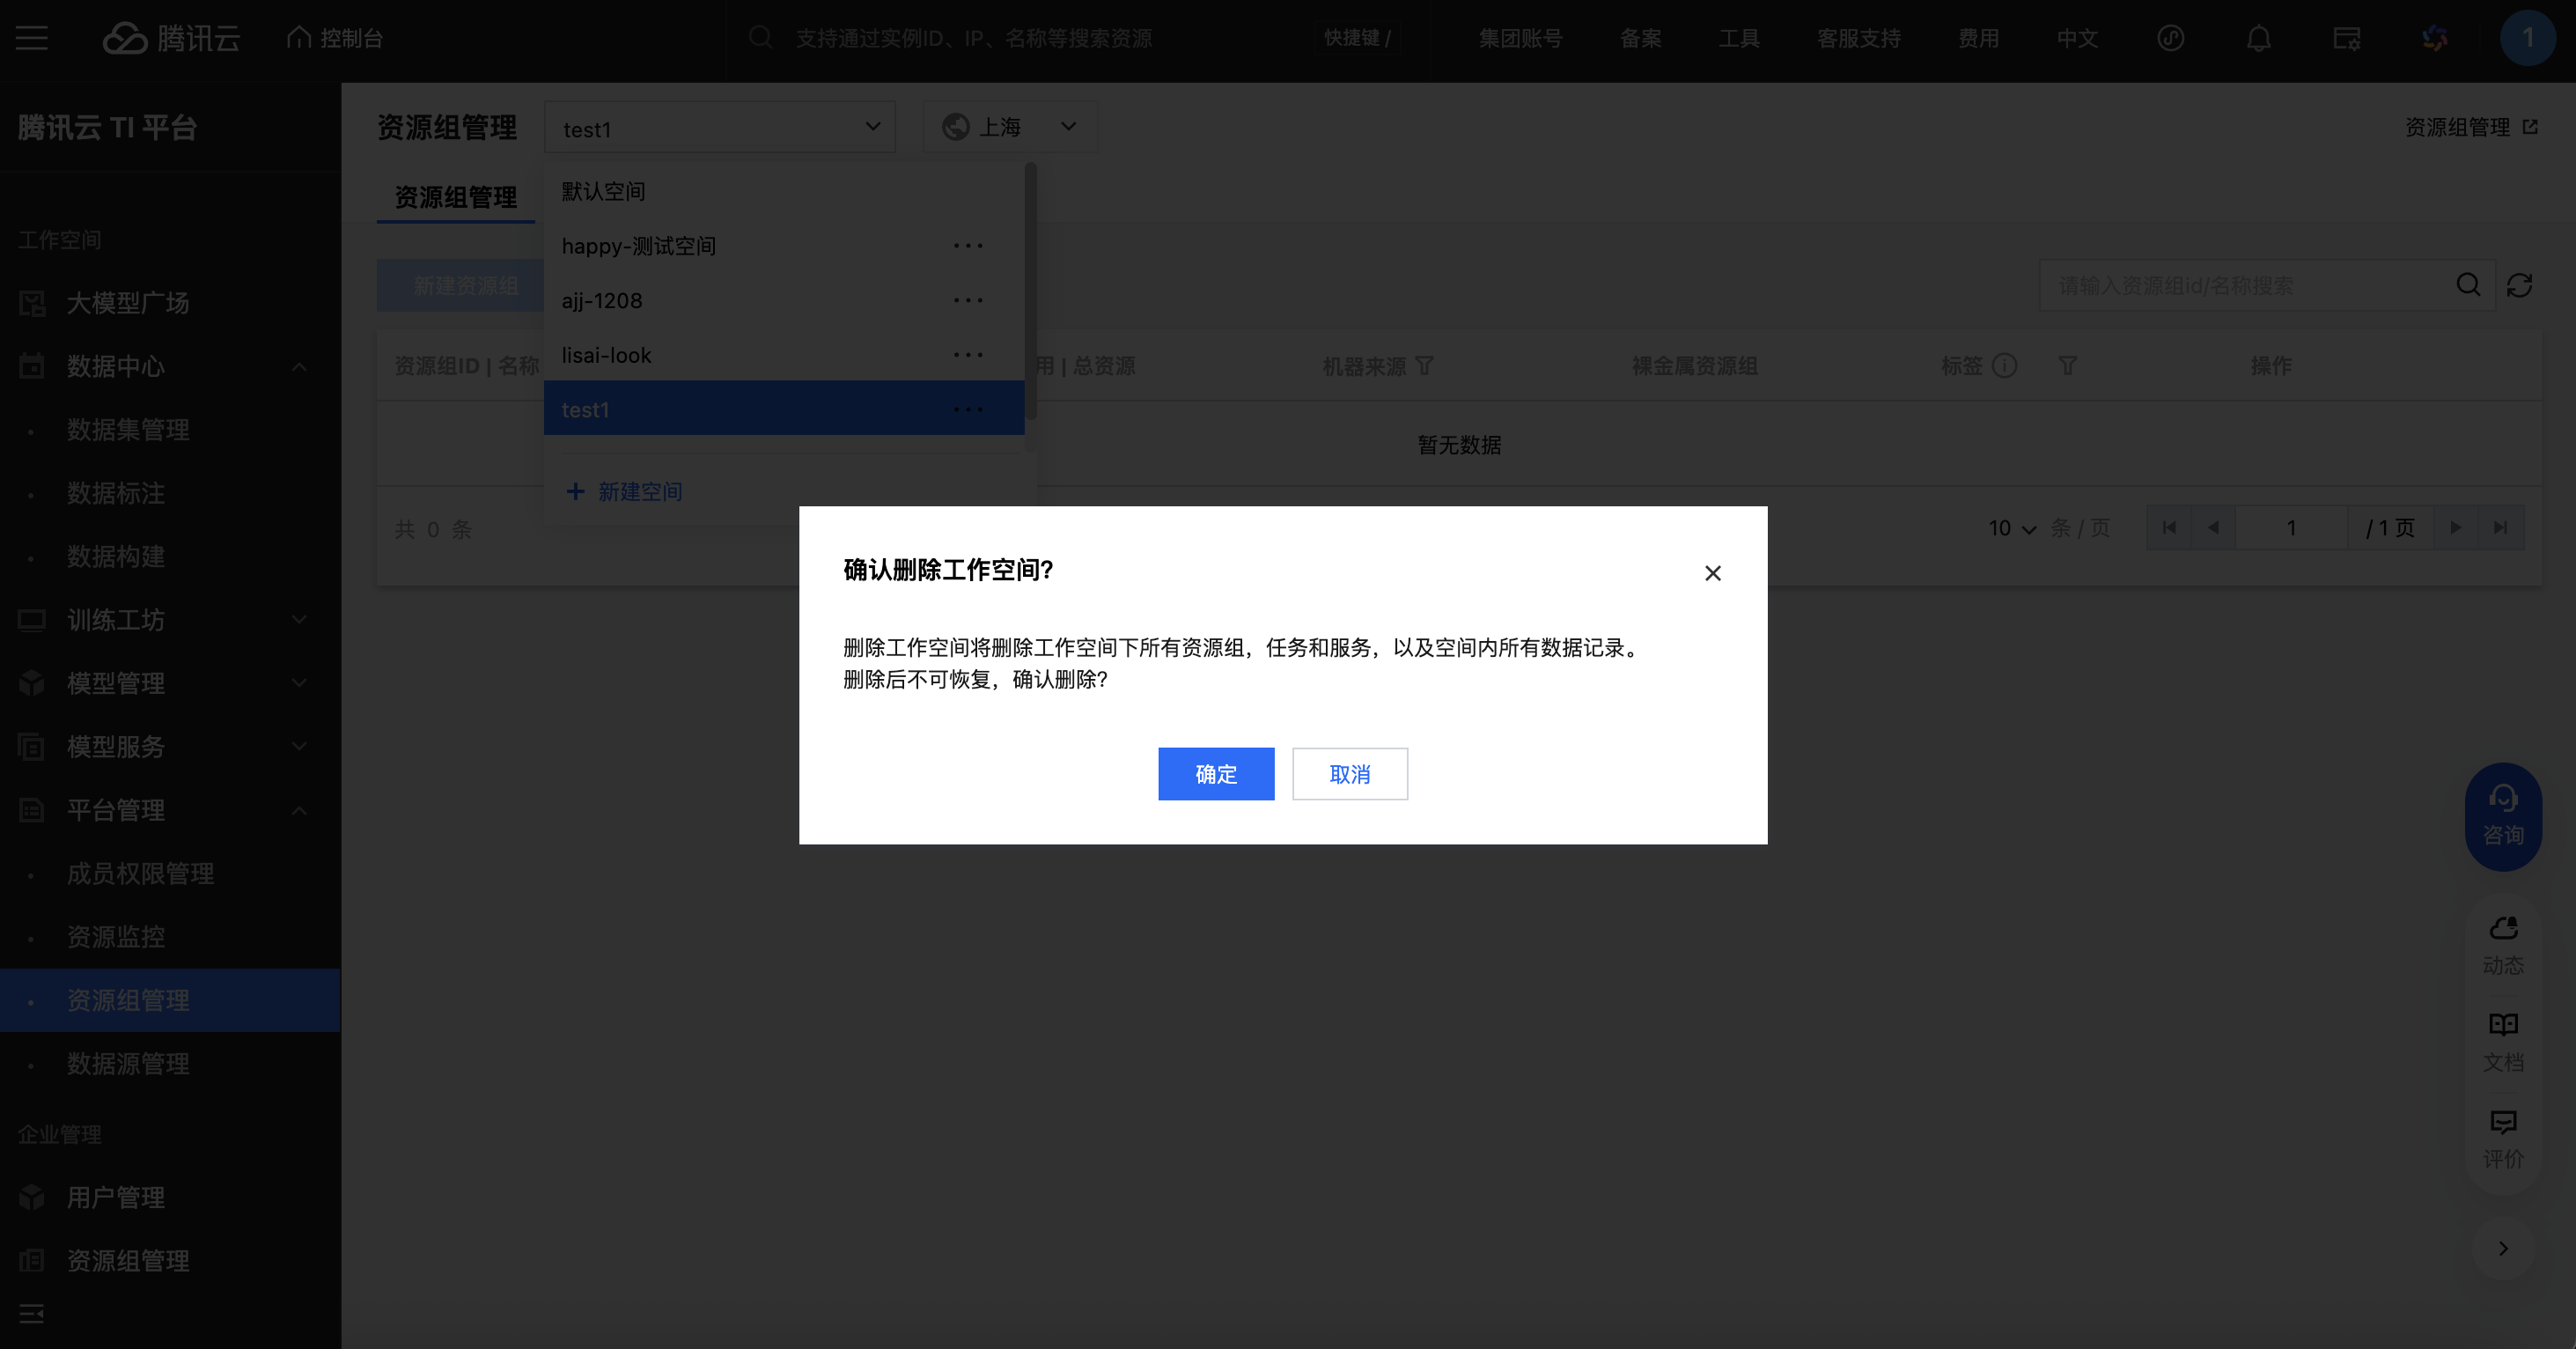This screenshot has width=2576, height=1349.
Task: Open the 10 条/页 page size dropdown
Action: coord(2011,528)
